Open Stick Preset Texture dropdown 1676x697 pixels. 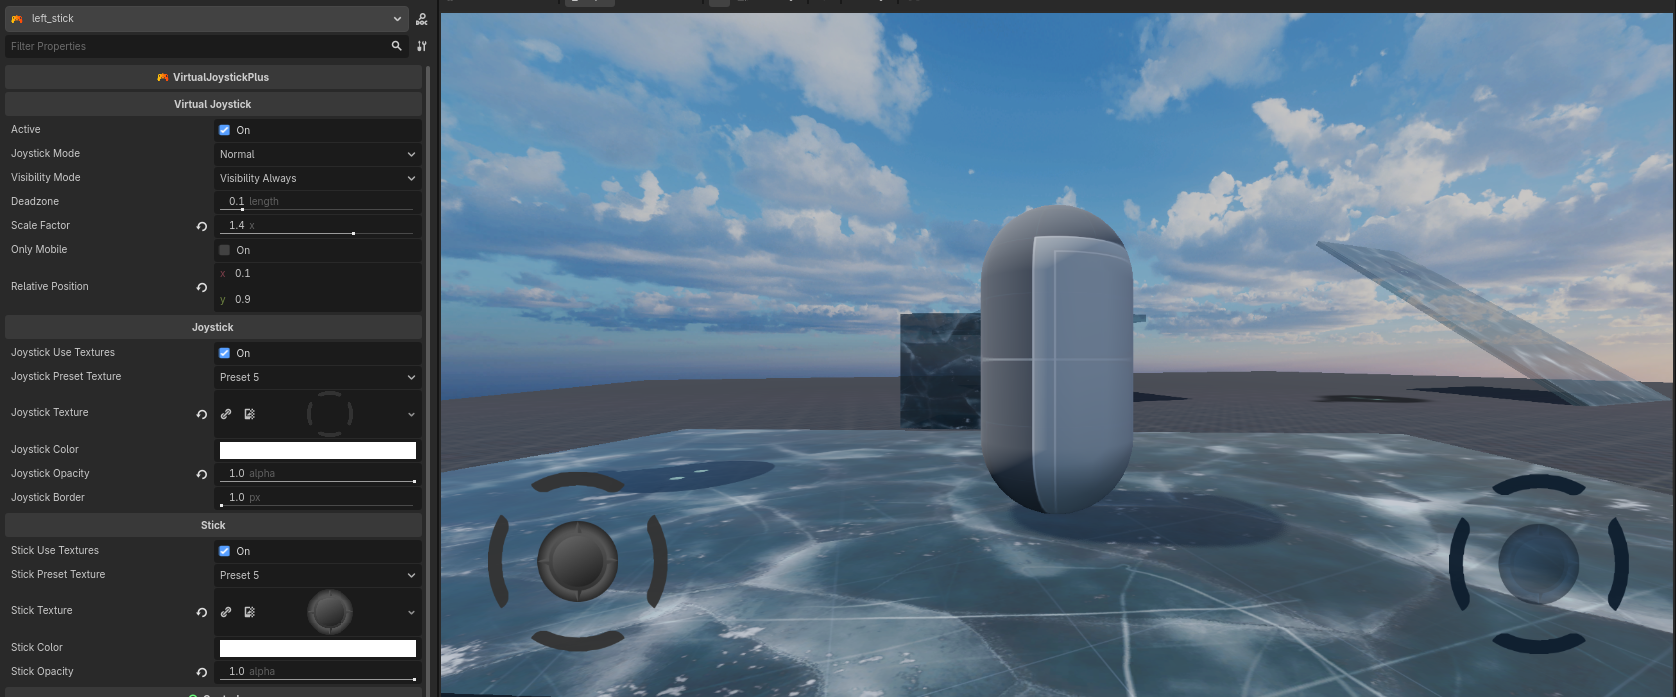pyautogui.click(x=318, y=575)
